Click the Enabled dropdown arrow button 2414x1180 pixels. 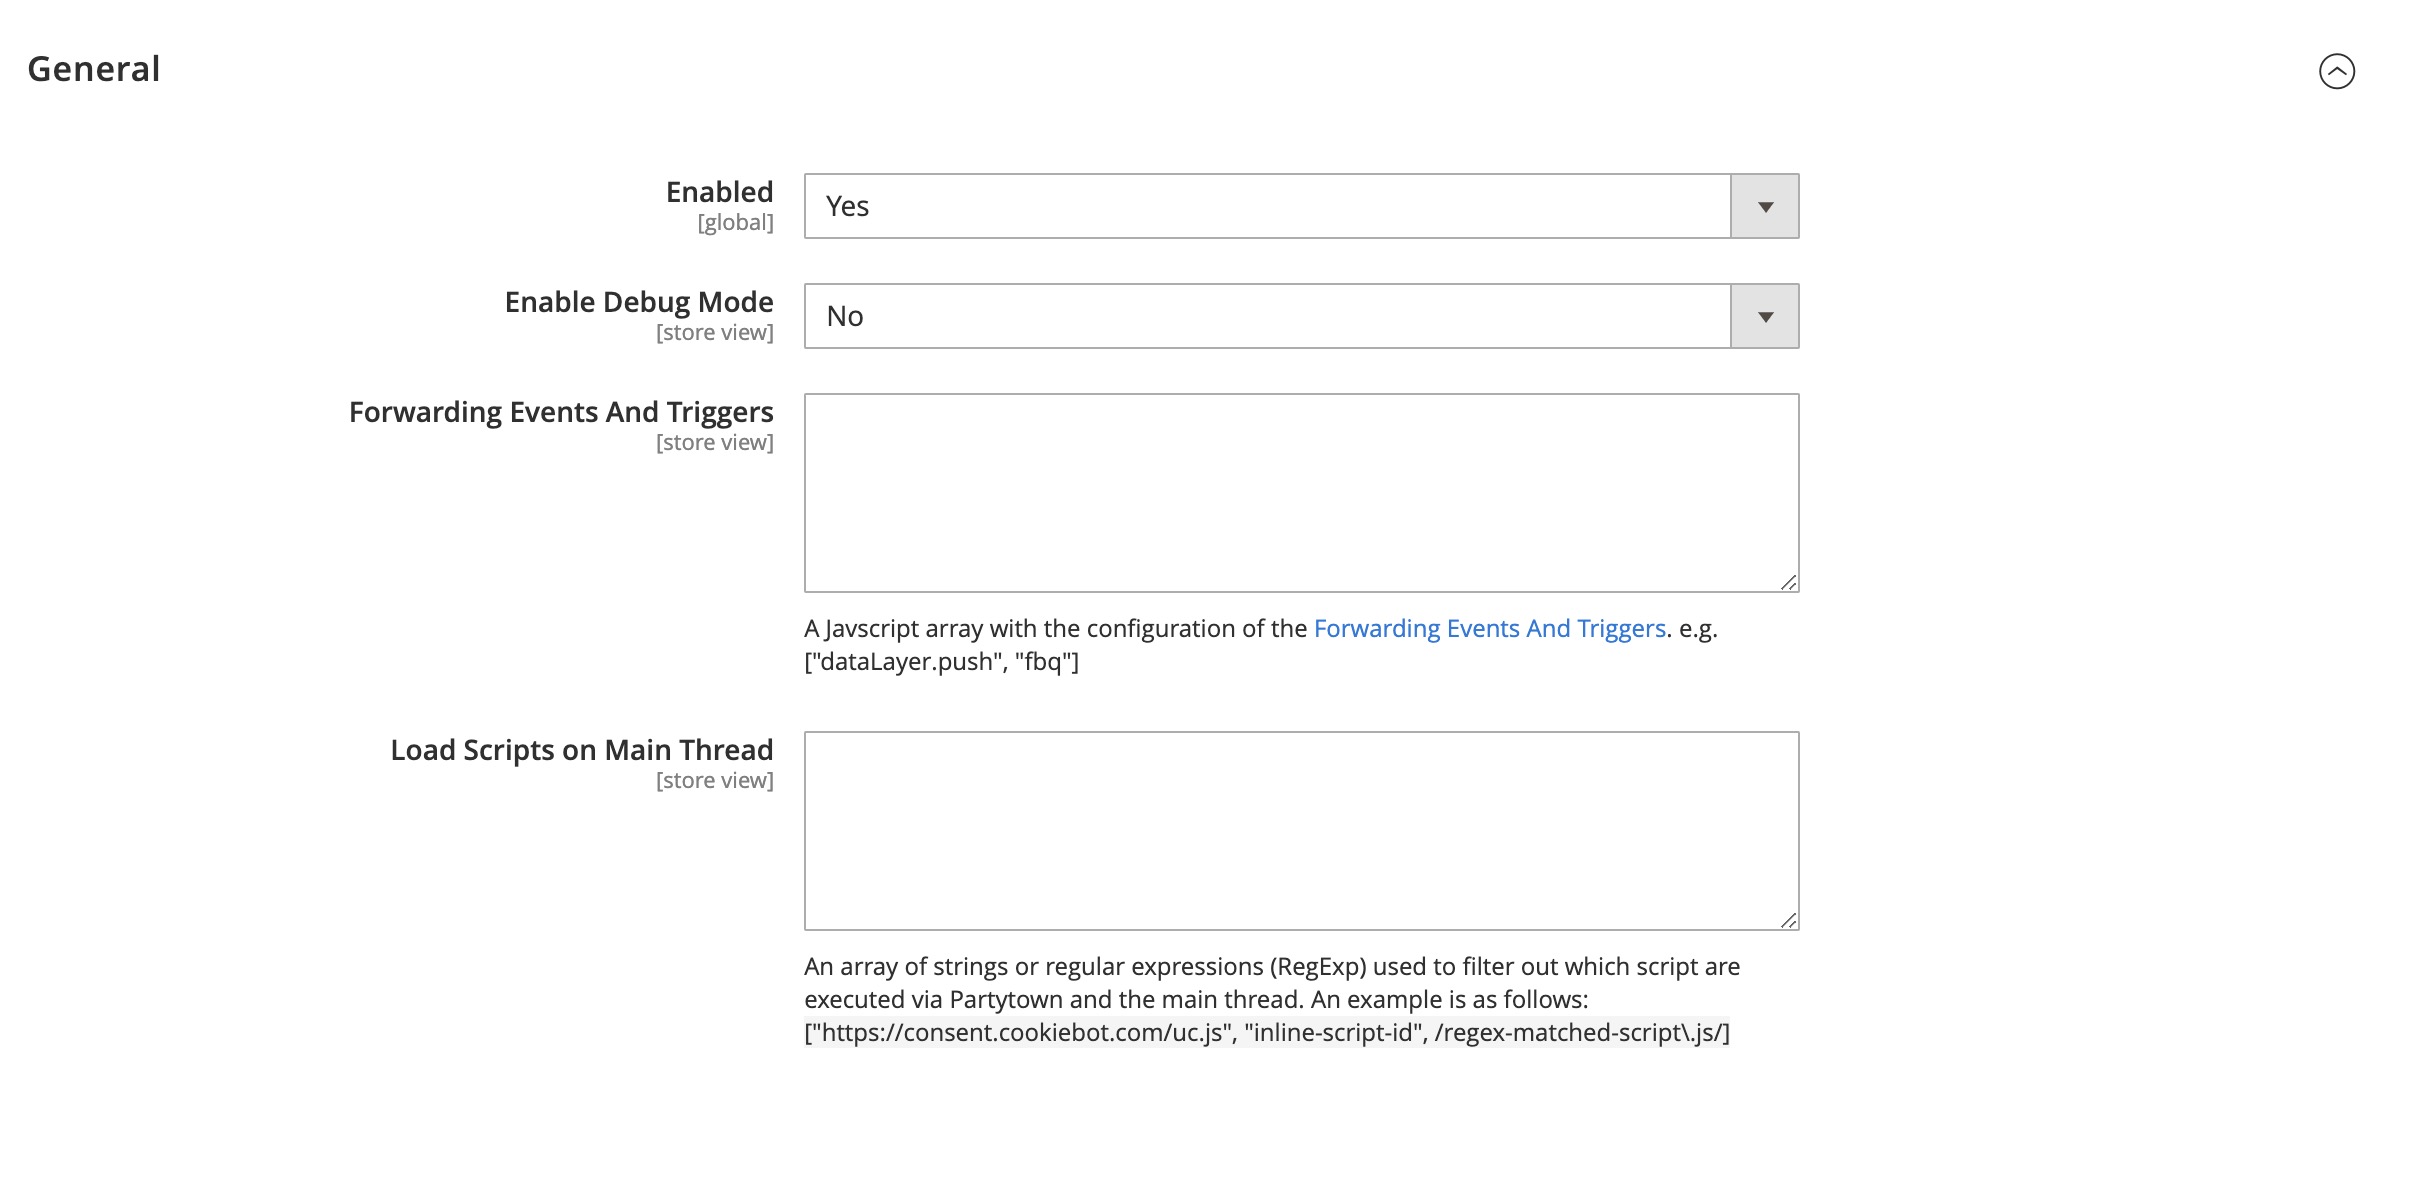click(x=1764, y=207)
